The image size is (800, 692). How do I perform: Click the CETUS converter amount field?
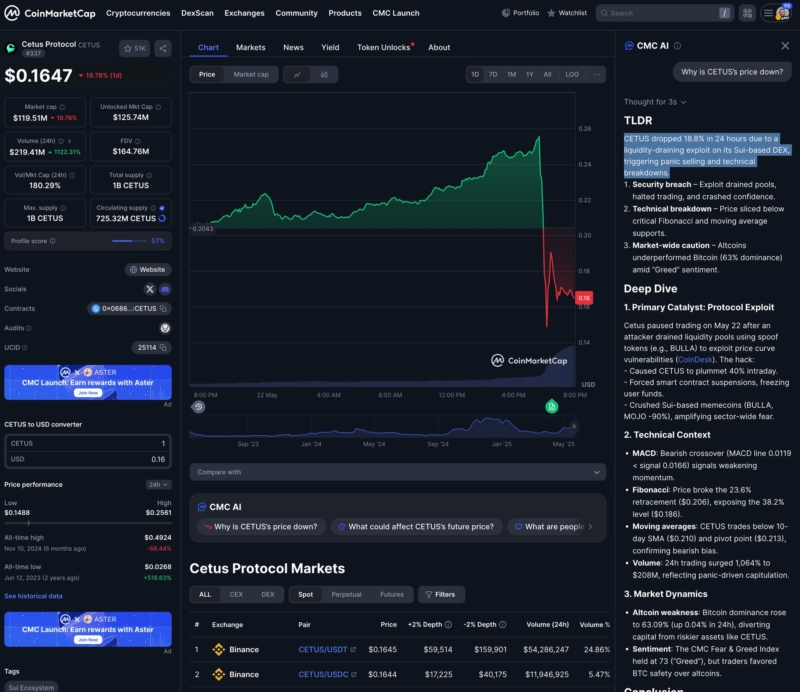click(88, 443)
